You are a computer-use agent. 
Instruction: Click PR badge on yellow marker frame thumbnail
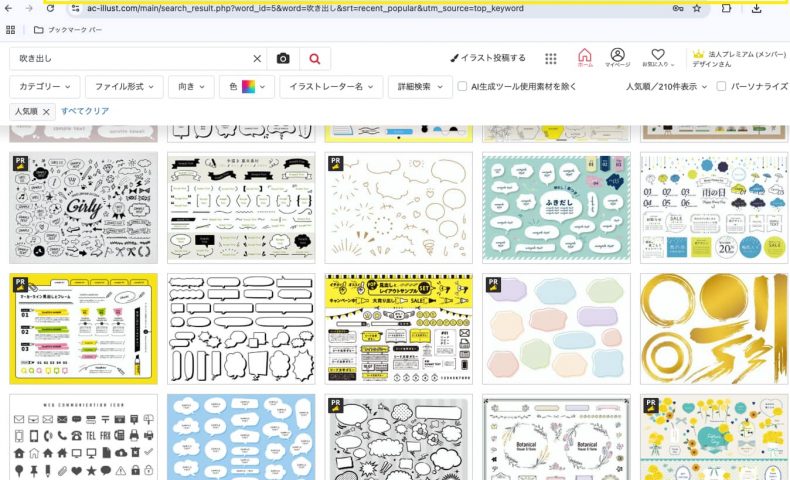[x=20, y=285]
